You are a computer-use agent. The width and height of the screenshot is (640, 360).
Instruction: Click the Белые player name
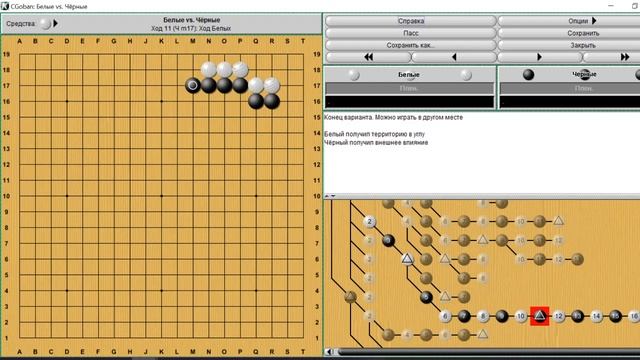(409, 75)
